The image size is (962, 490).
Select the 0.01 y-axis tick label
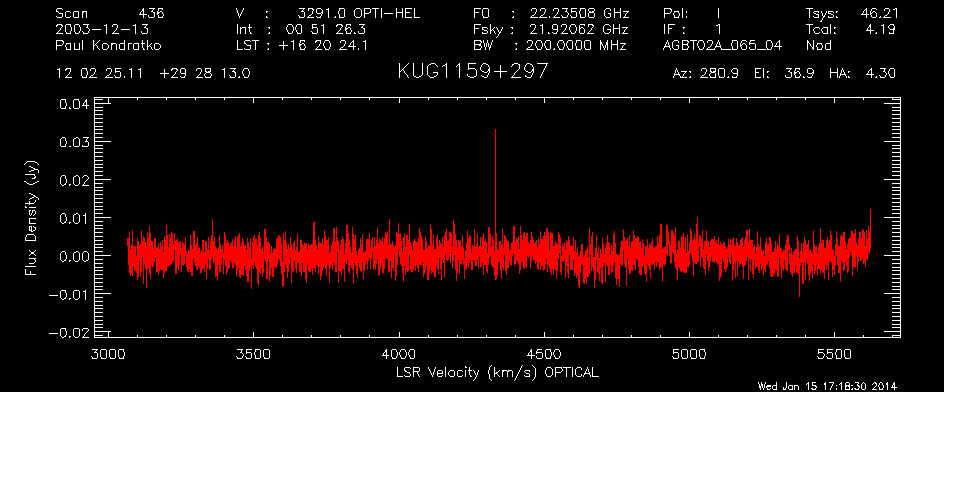74,218
